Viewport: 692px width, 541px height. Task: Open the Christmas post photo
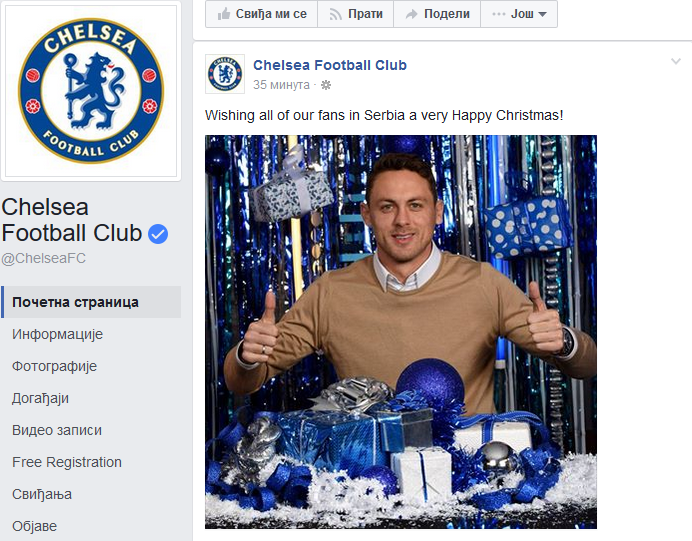click(400, 331)
